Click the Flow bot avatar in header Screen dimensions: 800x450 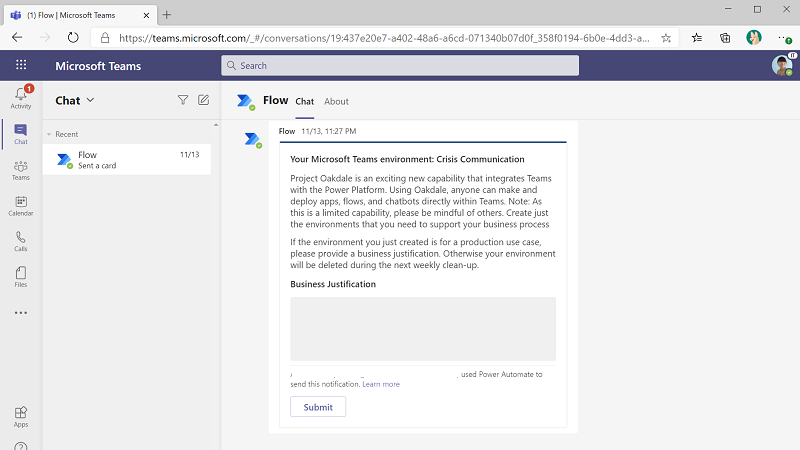(245, 101)
